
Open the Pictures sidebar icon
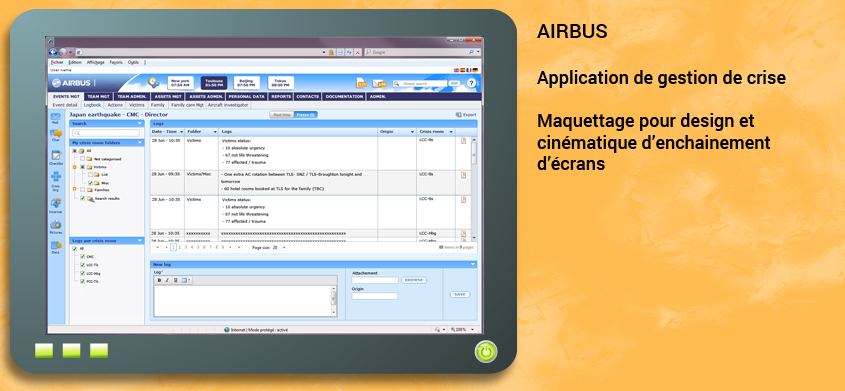[x=56, y=226]
